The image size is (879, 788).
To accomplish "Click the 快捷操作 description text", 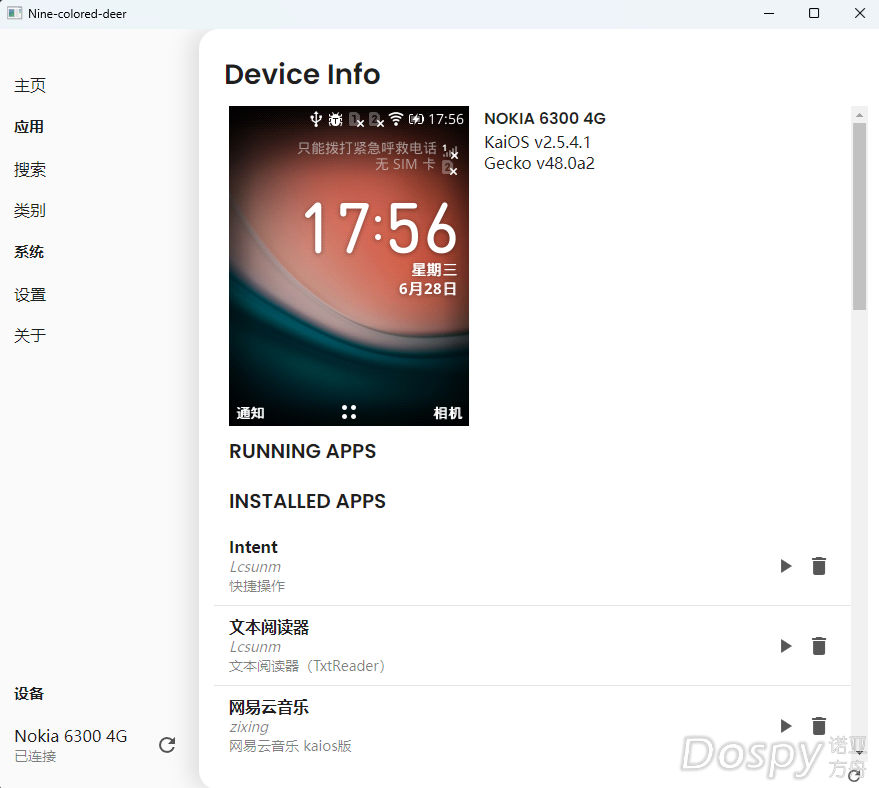I will tap(257, 586).
